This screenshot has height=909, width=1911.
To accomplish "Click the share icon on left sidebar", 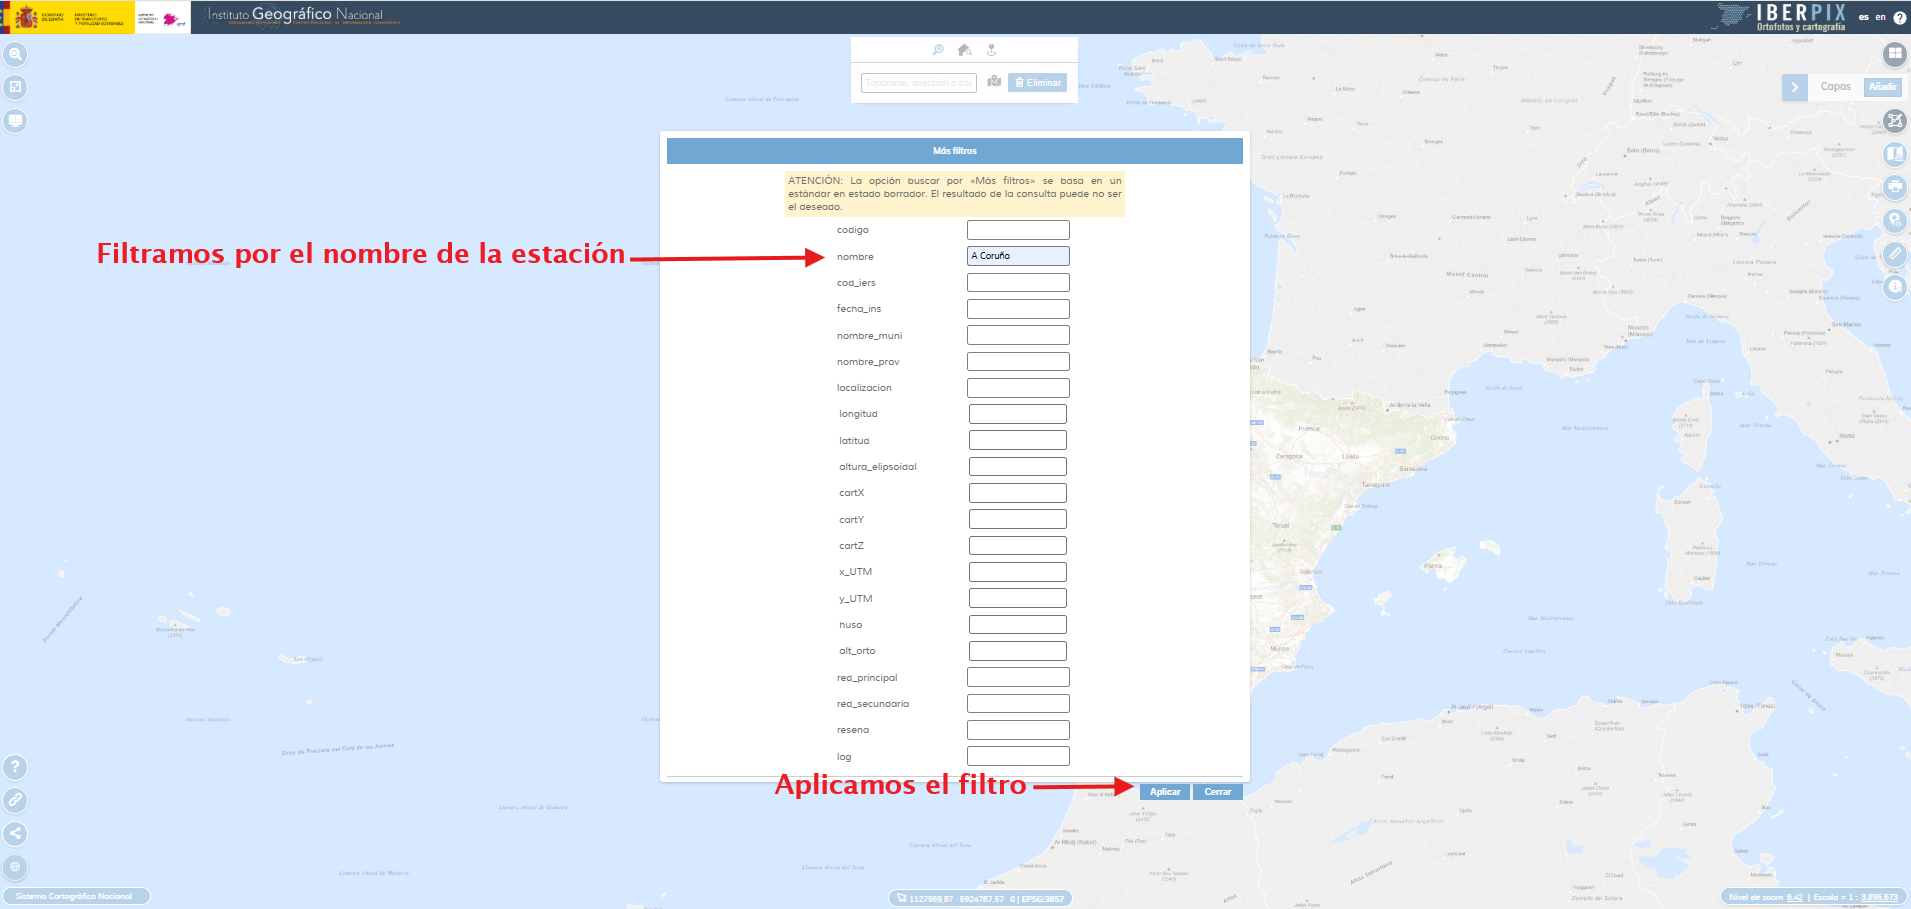I will [x=15, y=833].
